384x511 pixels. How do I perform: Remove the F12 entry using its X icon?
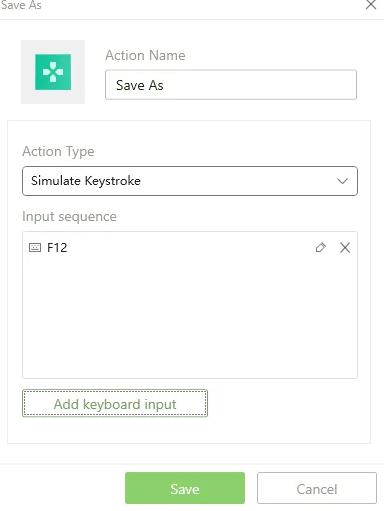pyautogui.click(x=345, y=248)
